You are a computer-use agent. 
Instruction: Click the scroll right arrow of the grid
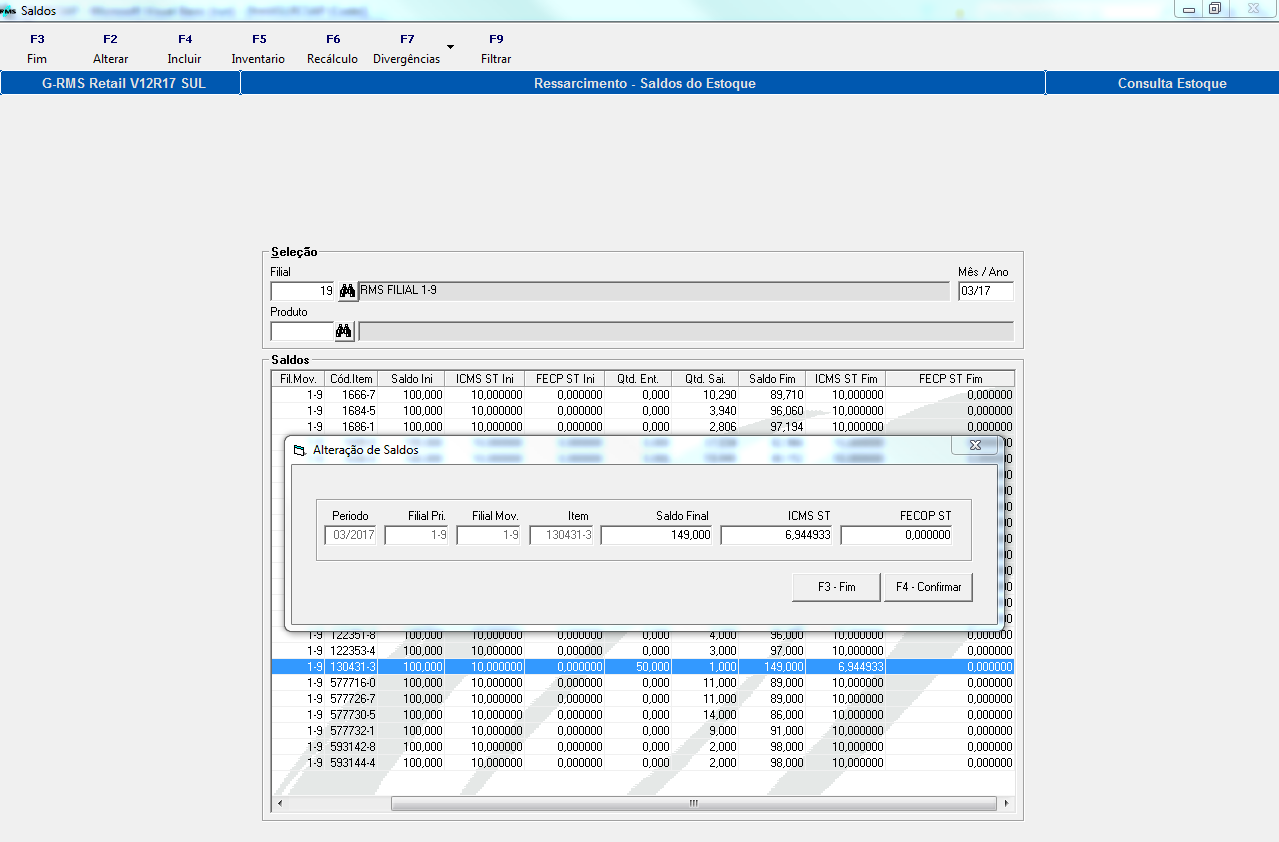pos(1006,804)
